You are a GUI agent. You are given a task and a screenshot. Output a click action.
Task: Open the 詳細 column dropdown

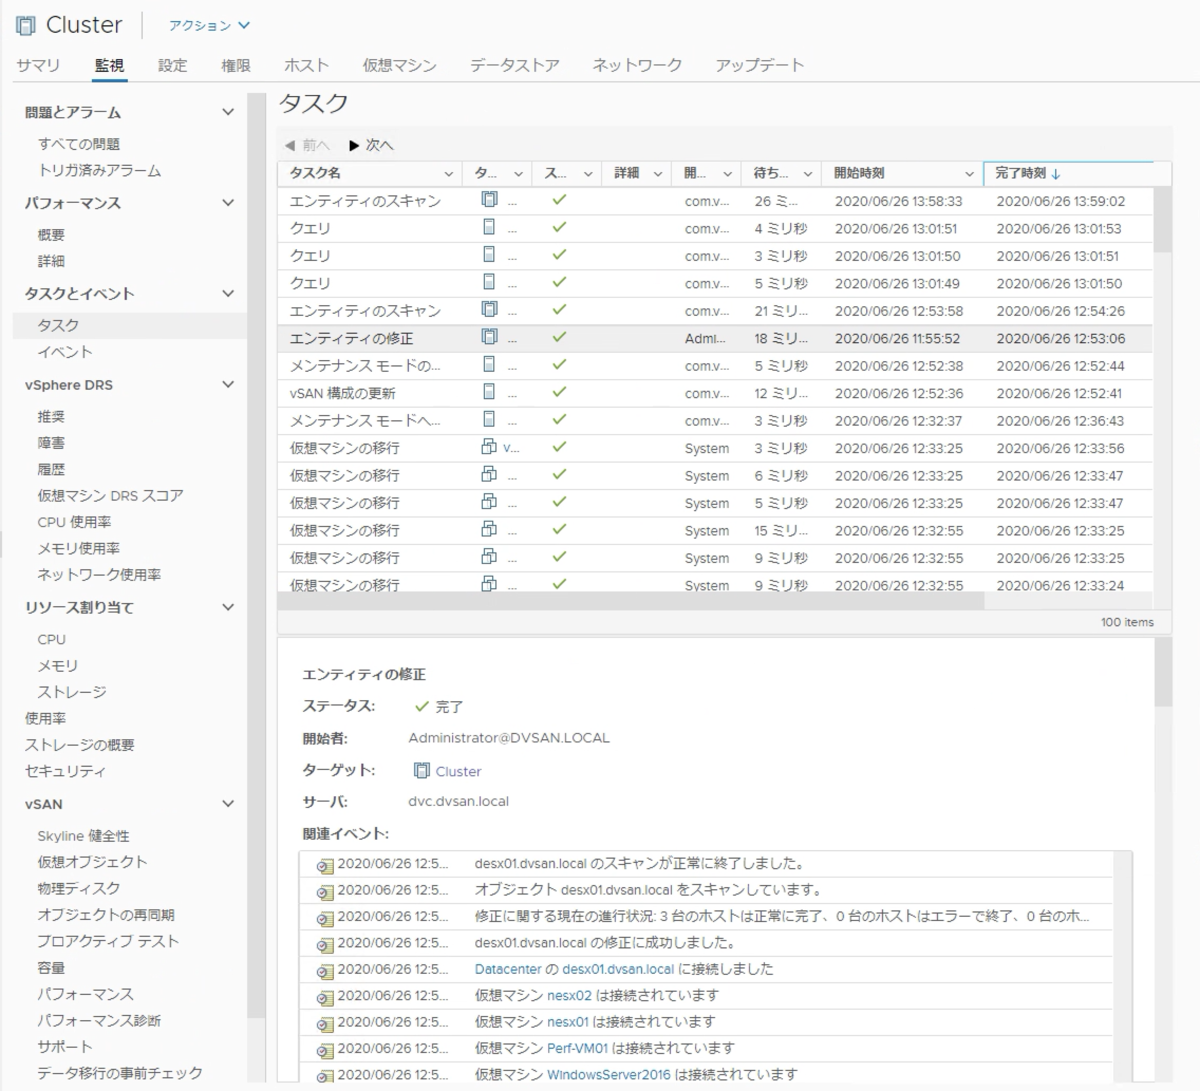658,174
